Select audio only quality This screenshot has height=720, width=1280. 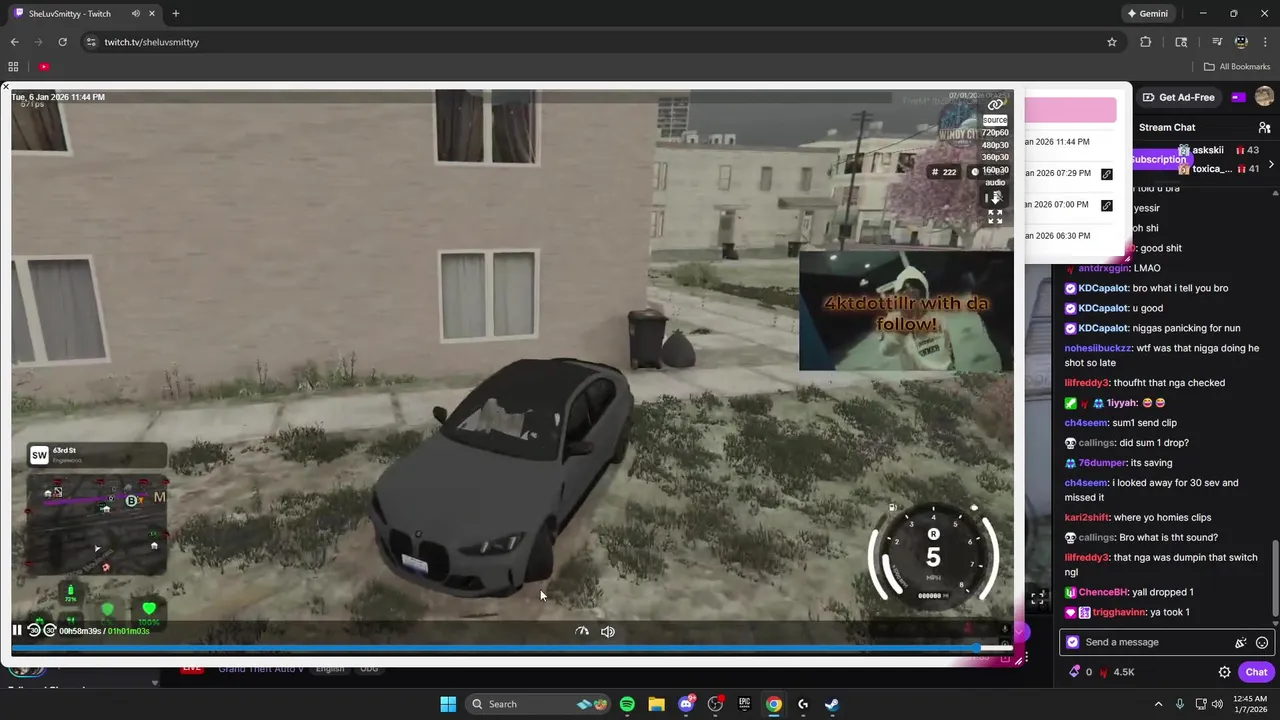pyautogui.click(x=995, y=182)
